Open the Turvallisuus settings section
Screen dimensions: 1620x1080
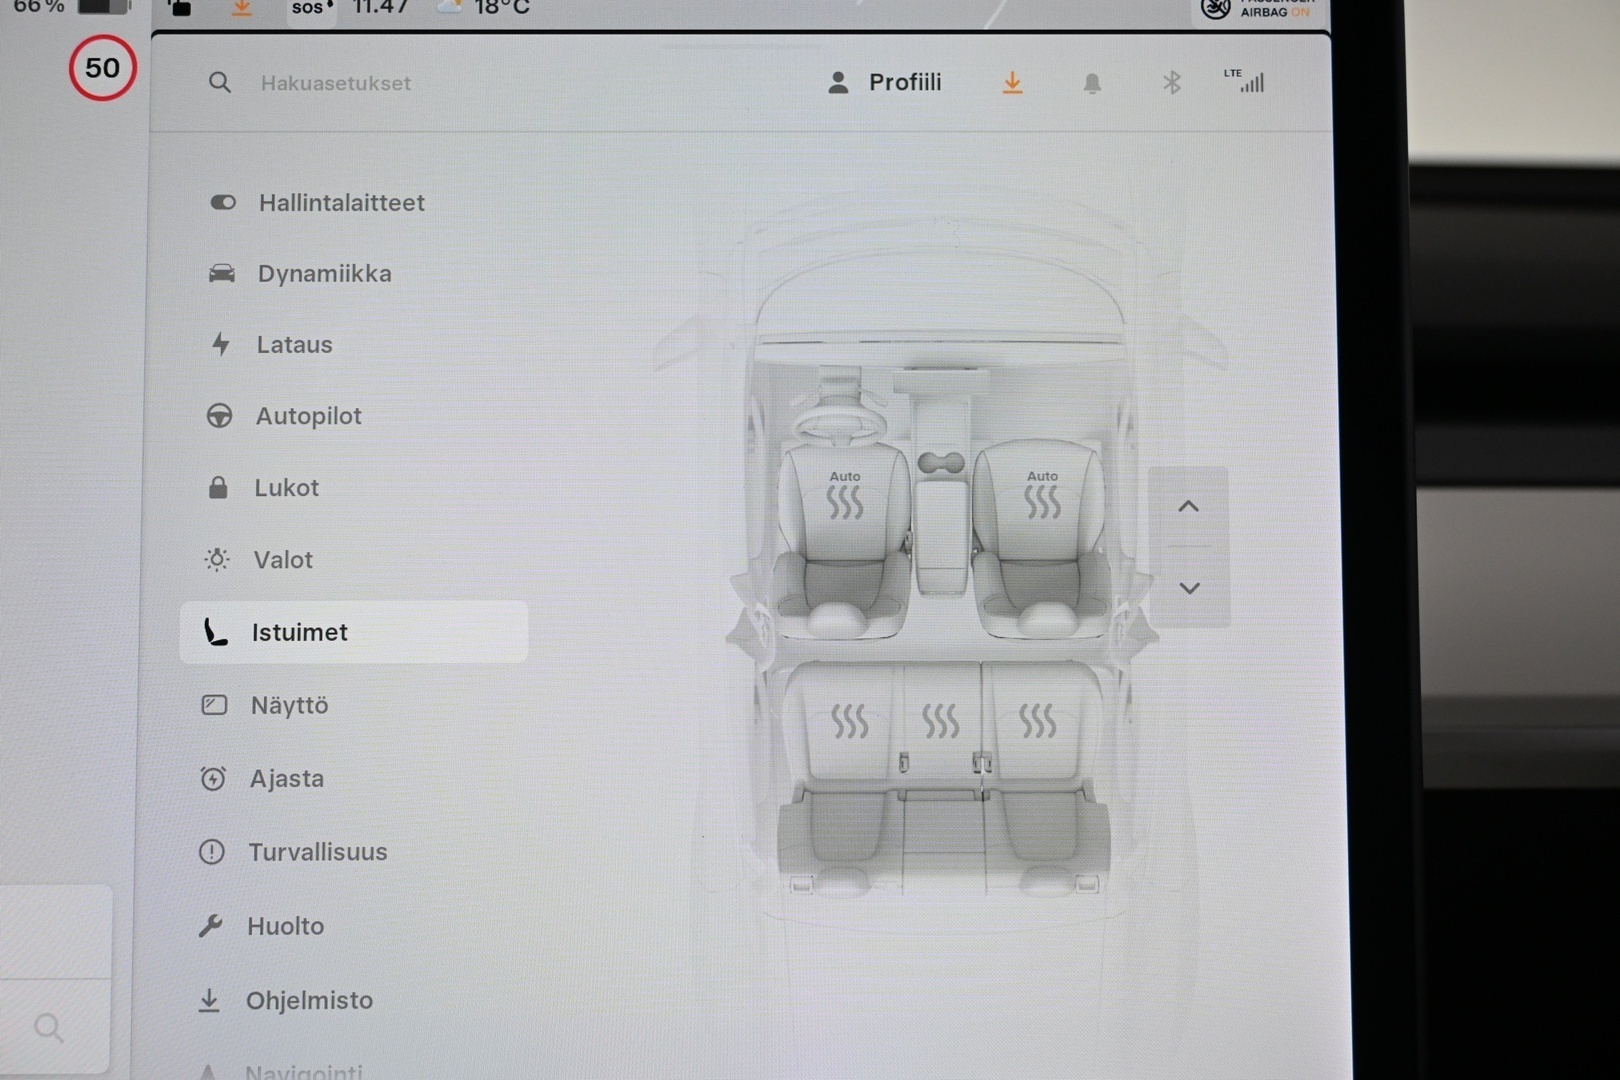click(318, 852)
